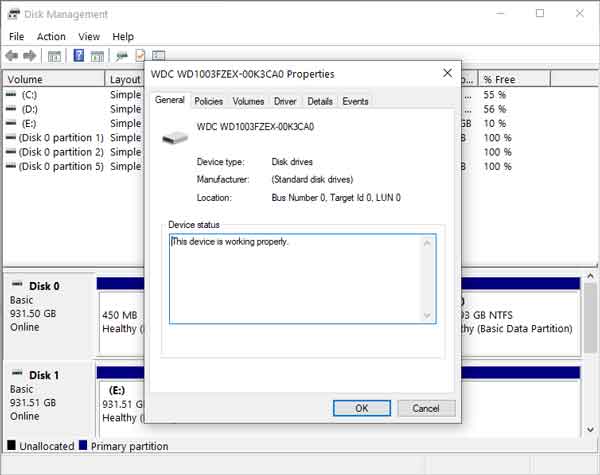Click the Disk 1 drive icon
This screenshot has height=475, width=600.
pos(17,373)
